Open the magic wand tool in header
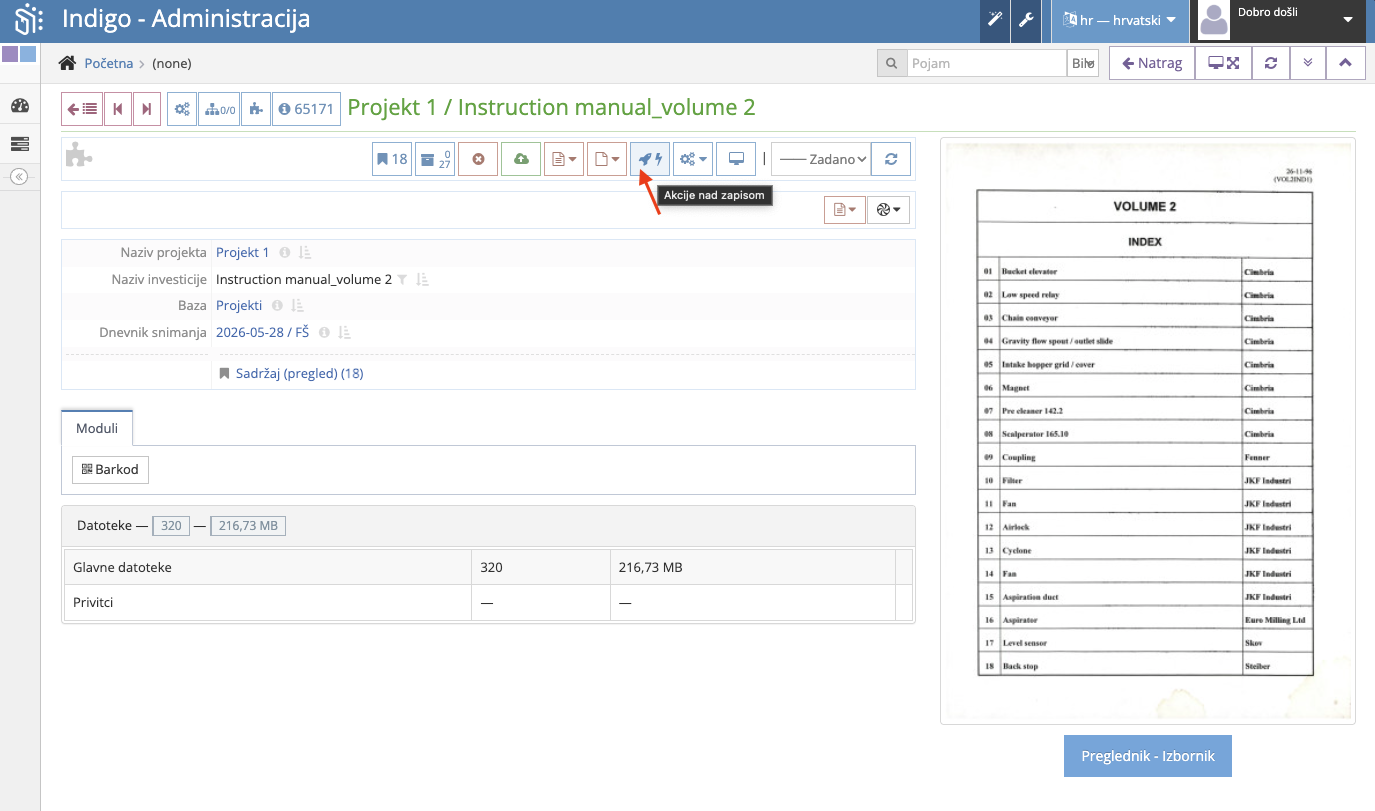Screen dimensions: 1375x811 click(995, 20)
